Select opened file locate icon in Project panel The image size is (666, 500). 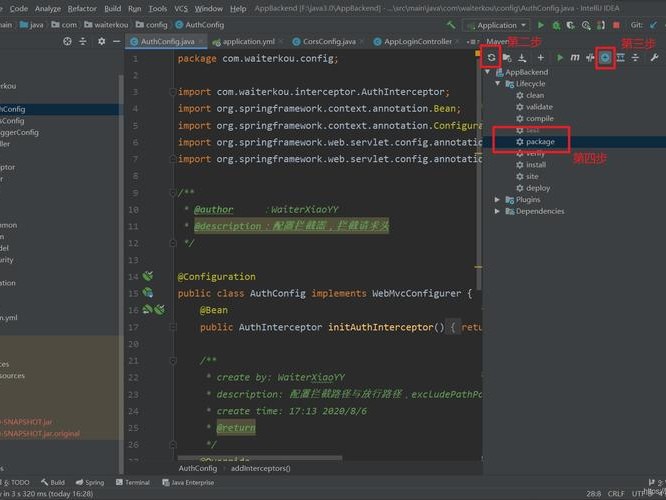tap(68, 41)
